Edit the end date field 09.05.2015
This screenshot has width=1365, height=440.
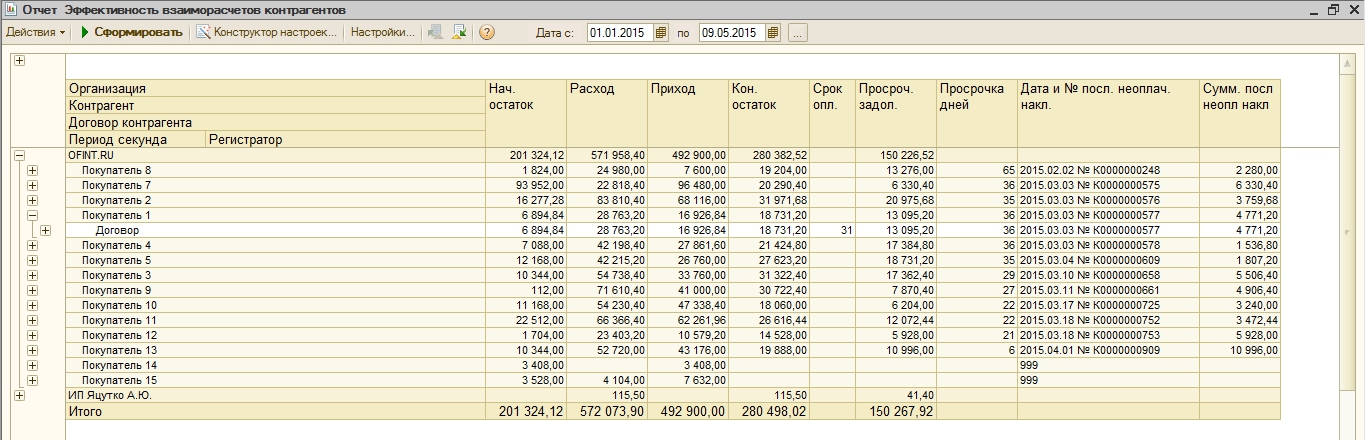click(x=732, y=33)
